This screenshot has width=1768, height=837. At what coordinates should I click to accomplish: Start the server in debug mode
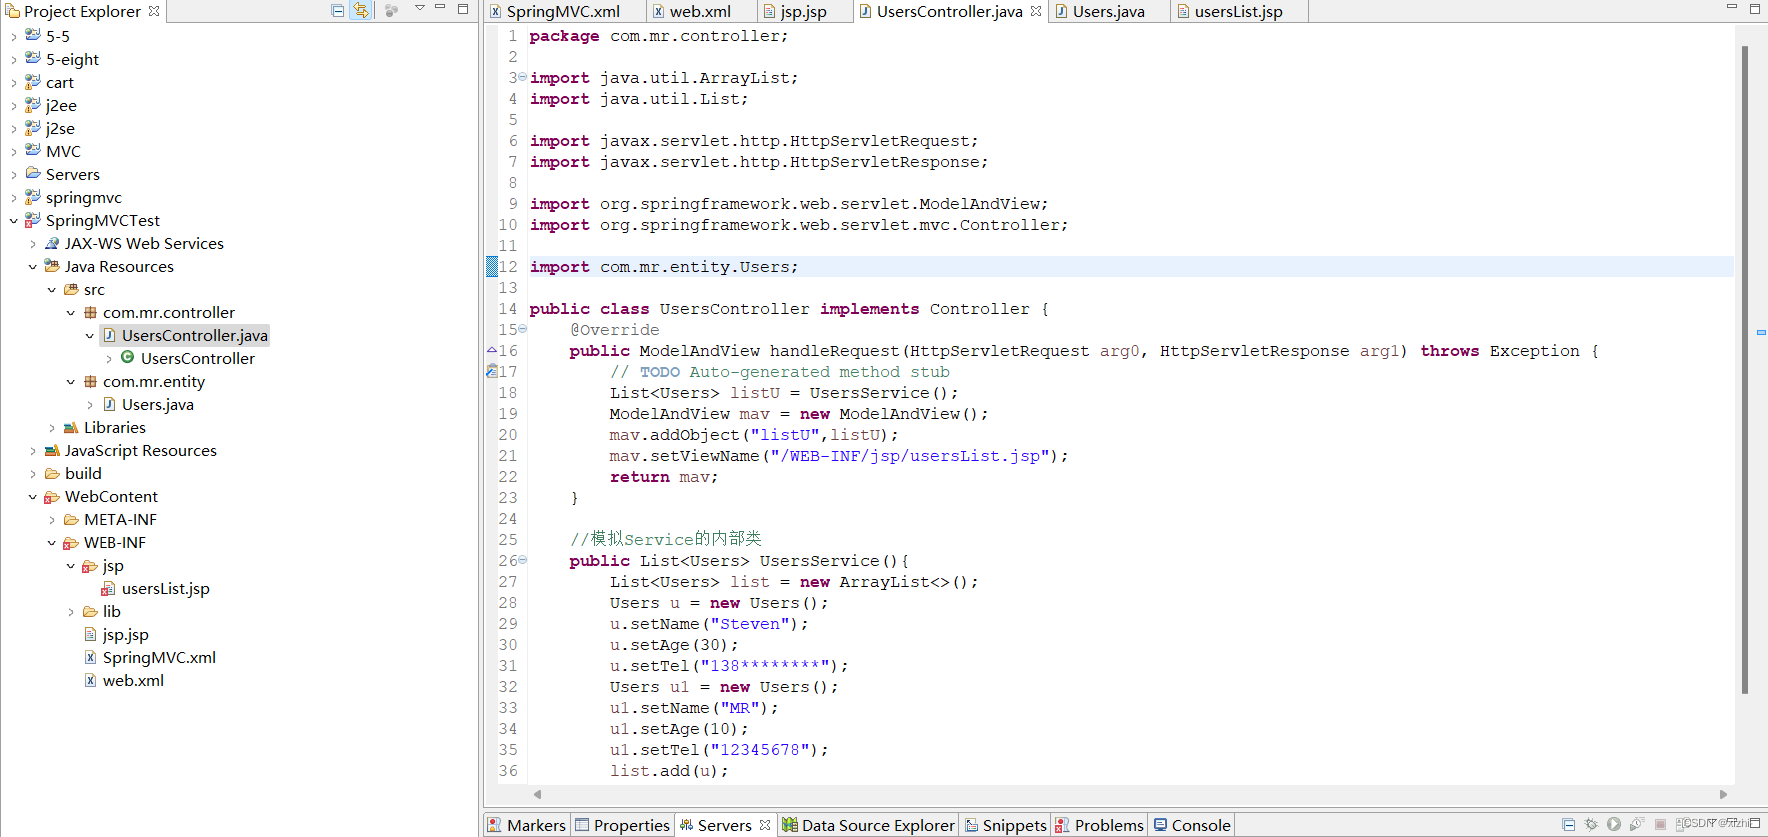point(1591,824)
